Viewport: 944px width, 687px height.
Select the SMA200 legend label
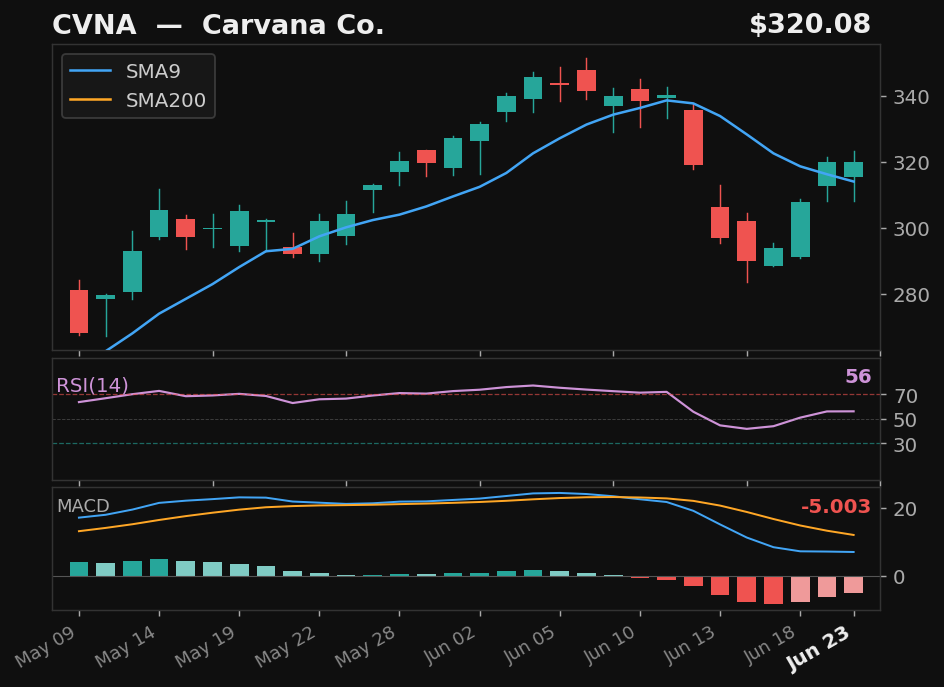tap(166, 100)
